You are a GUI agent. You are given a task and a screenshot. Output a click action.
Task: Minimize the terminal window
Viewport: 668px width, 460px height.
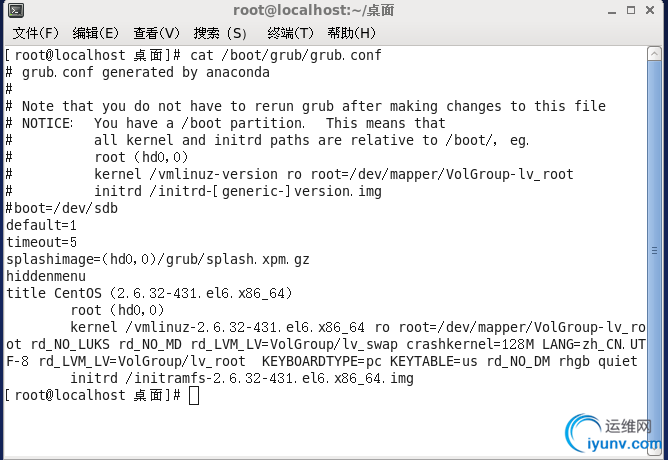pyautogui.click(x=612, y=11)
